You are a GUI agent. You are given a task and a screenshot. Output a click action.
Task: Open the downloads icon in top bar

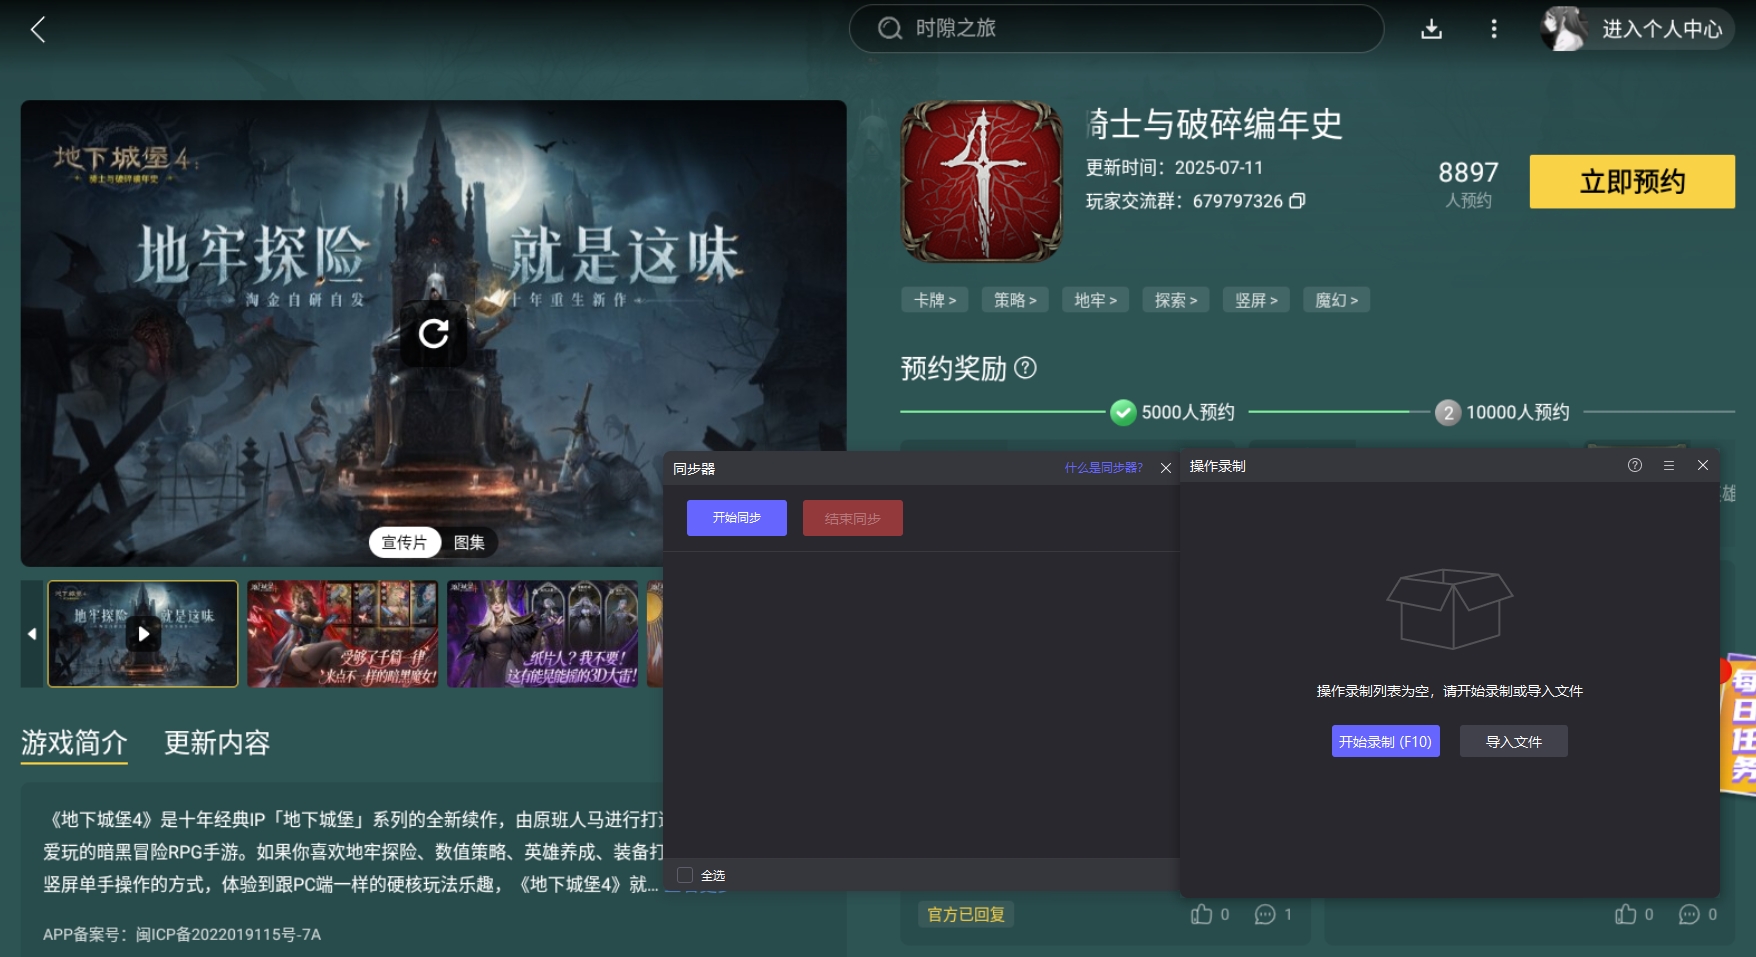(1432, 29)
